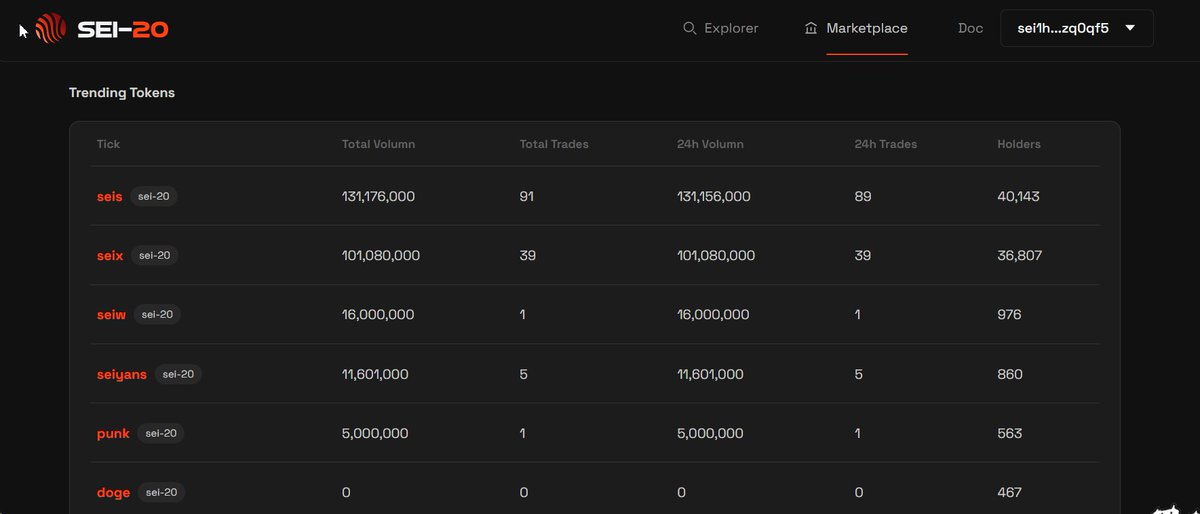Open the doge token

(x=113, y=492)
